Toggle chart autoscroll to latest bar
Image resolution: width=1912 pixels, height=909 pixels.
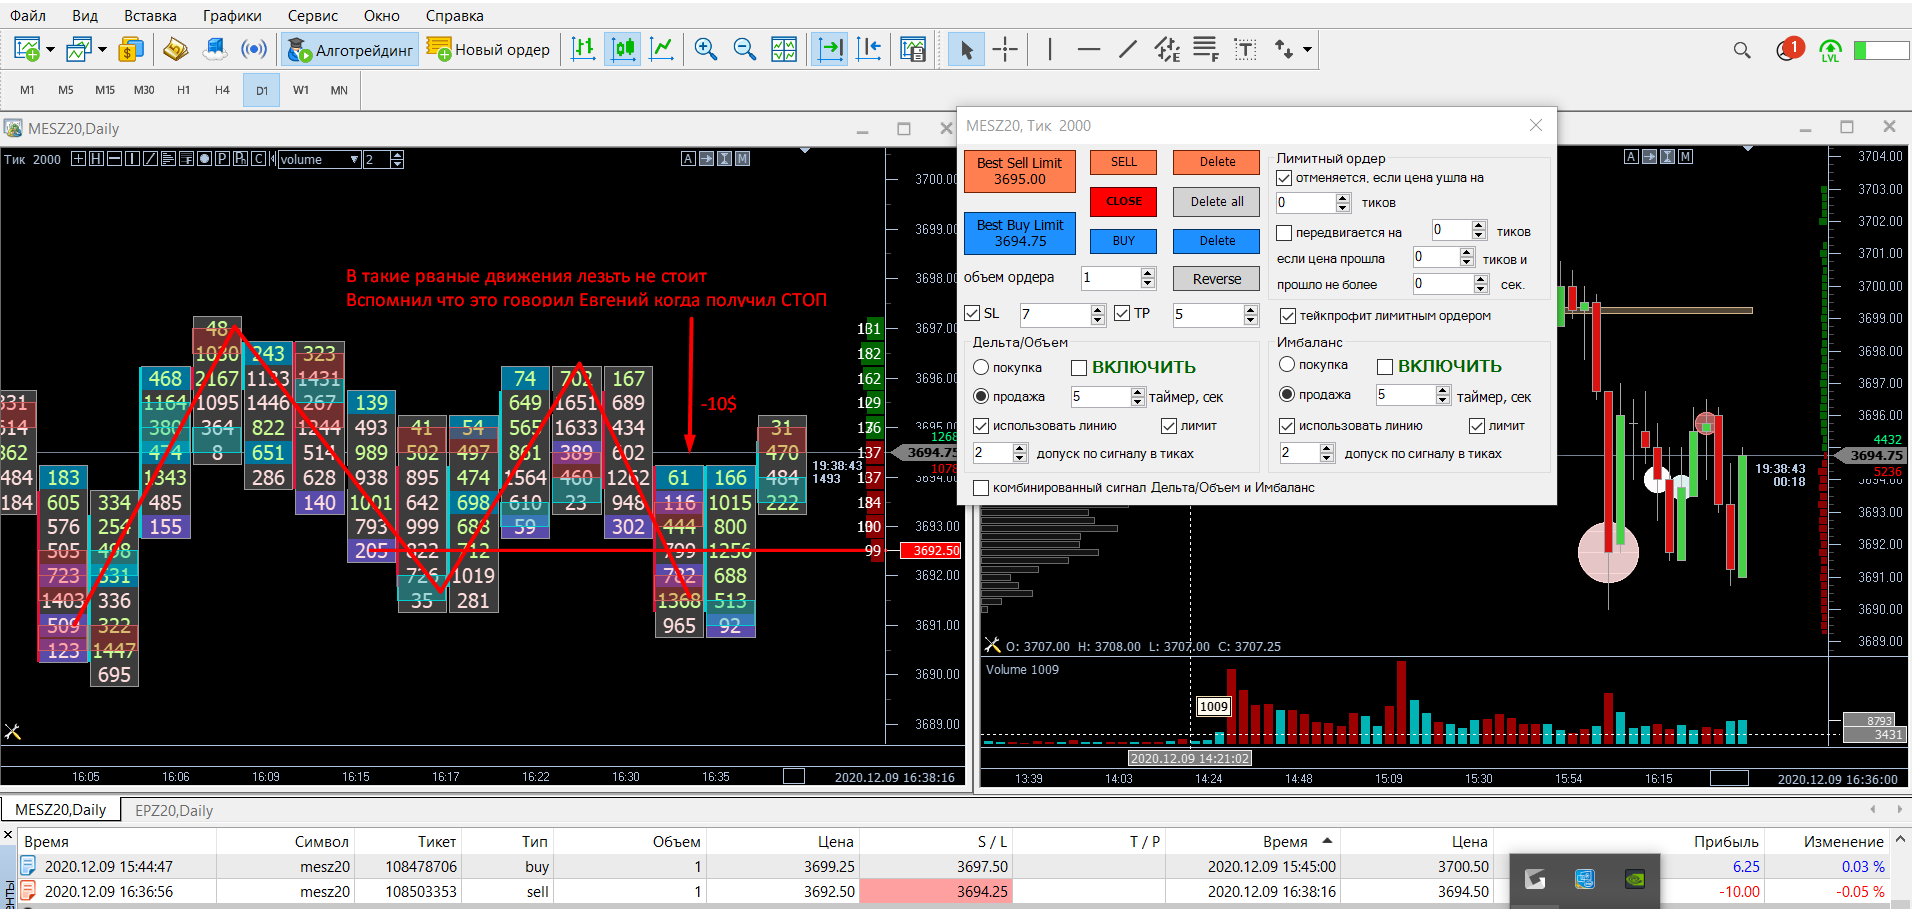[x=830, y=49]
